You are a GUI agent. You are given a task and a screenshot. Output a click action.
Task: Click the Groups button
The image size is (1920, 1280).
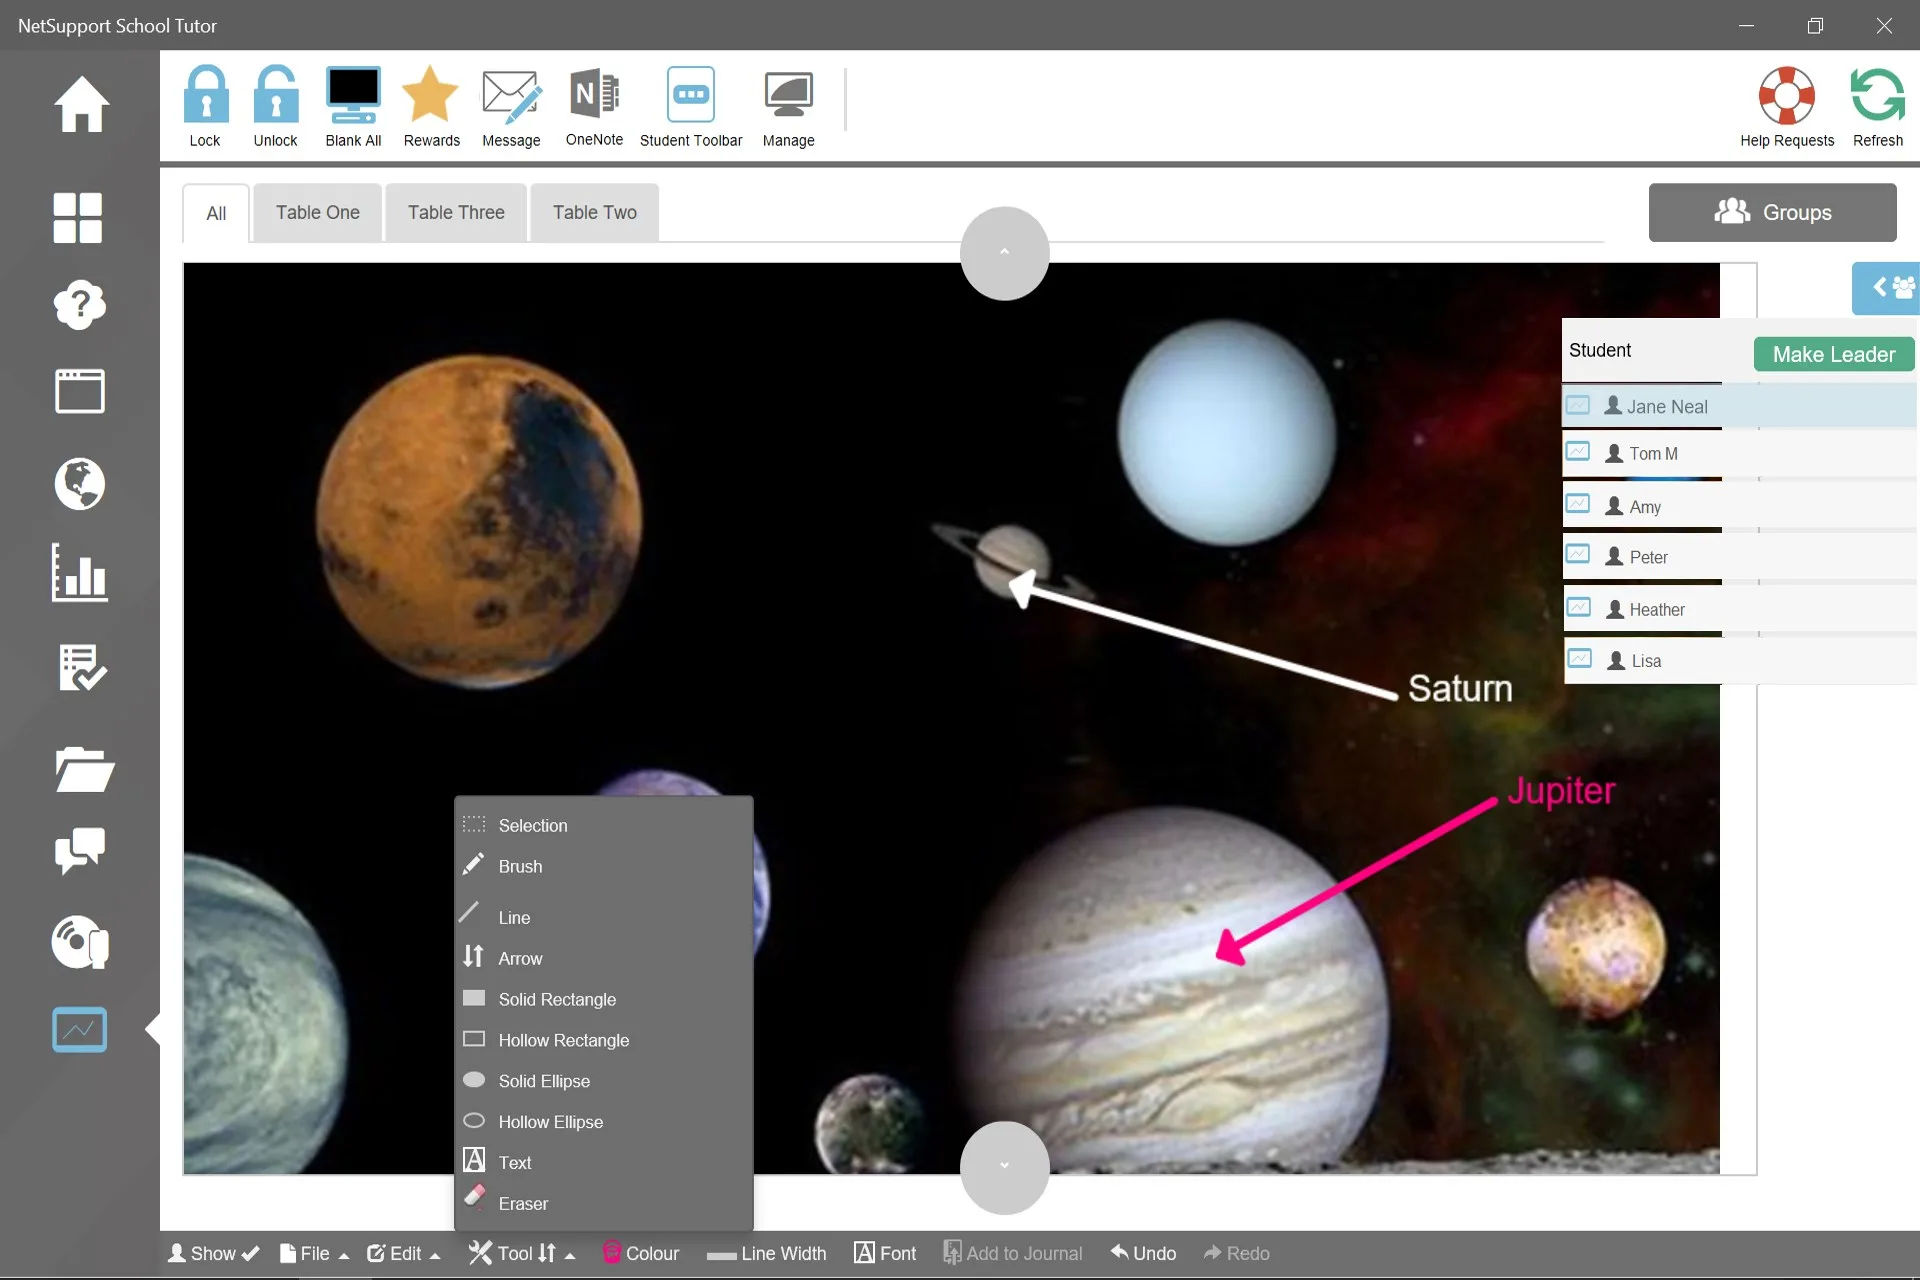(x=1772, y=212)
